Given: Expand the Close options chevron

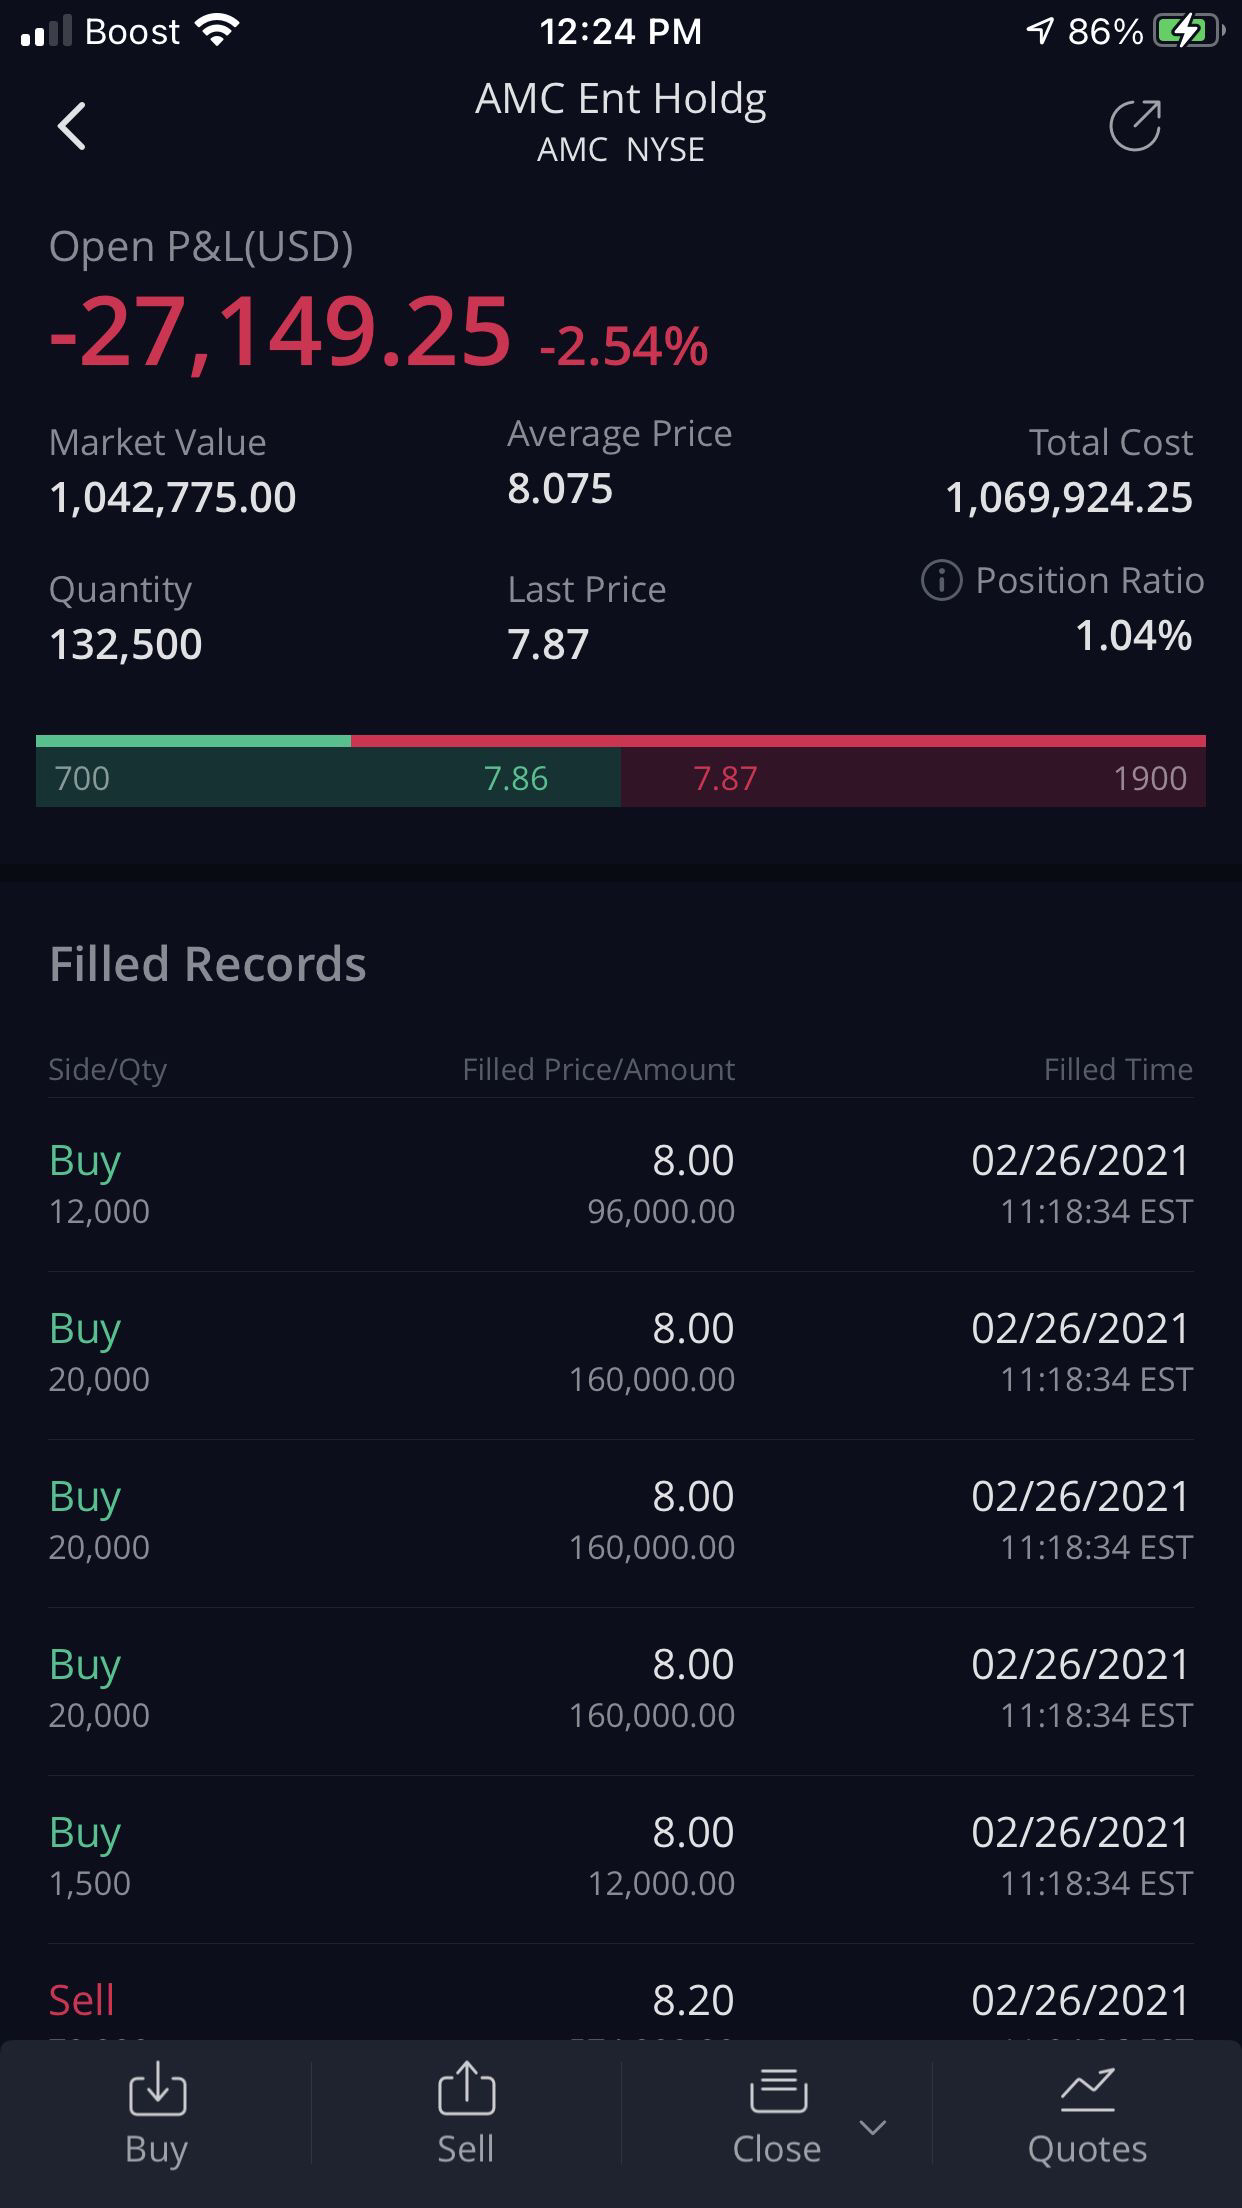Looking at the screenshot, I should click(873, 2127).
